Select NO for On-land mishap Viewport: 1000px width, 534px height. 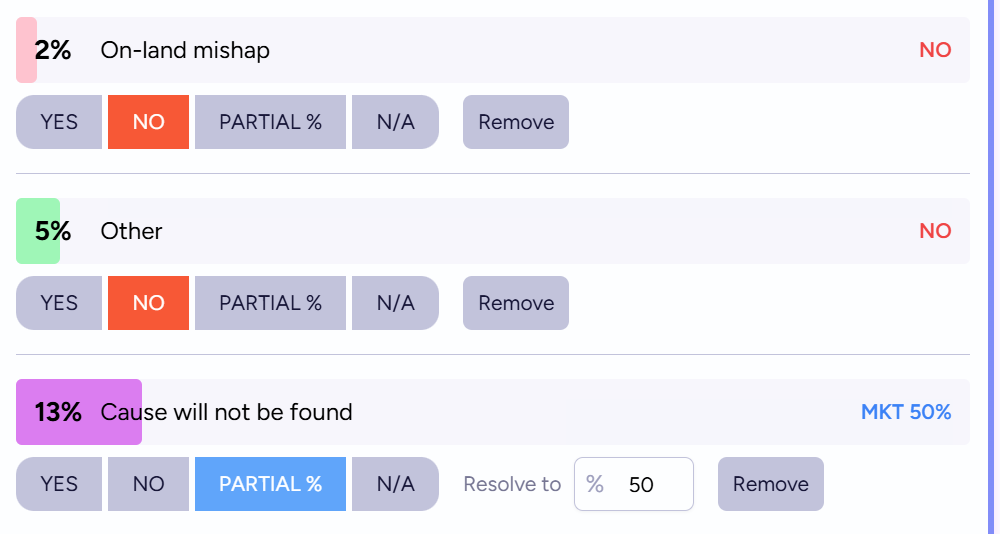pos(148,122)
